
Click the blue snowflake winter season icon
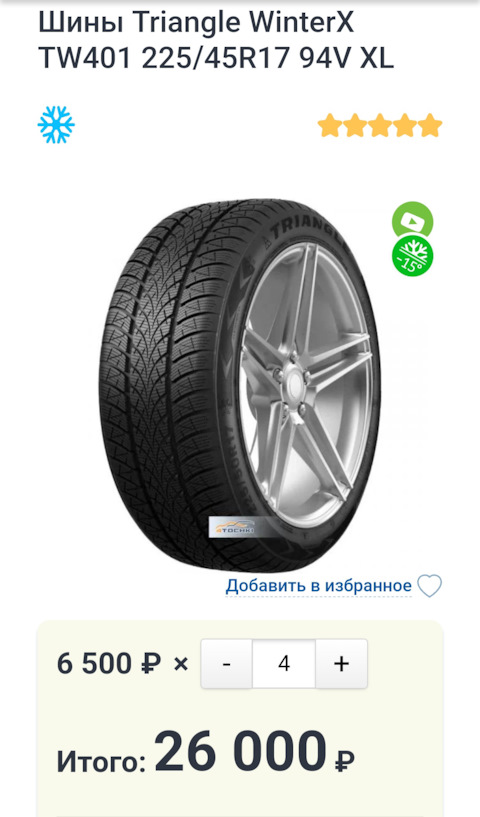point(56,125)
